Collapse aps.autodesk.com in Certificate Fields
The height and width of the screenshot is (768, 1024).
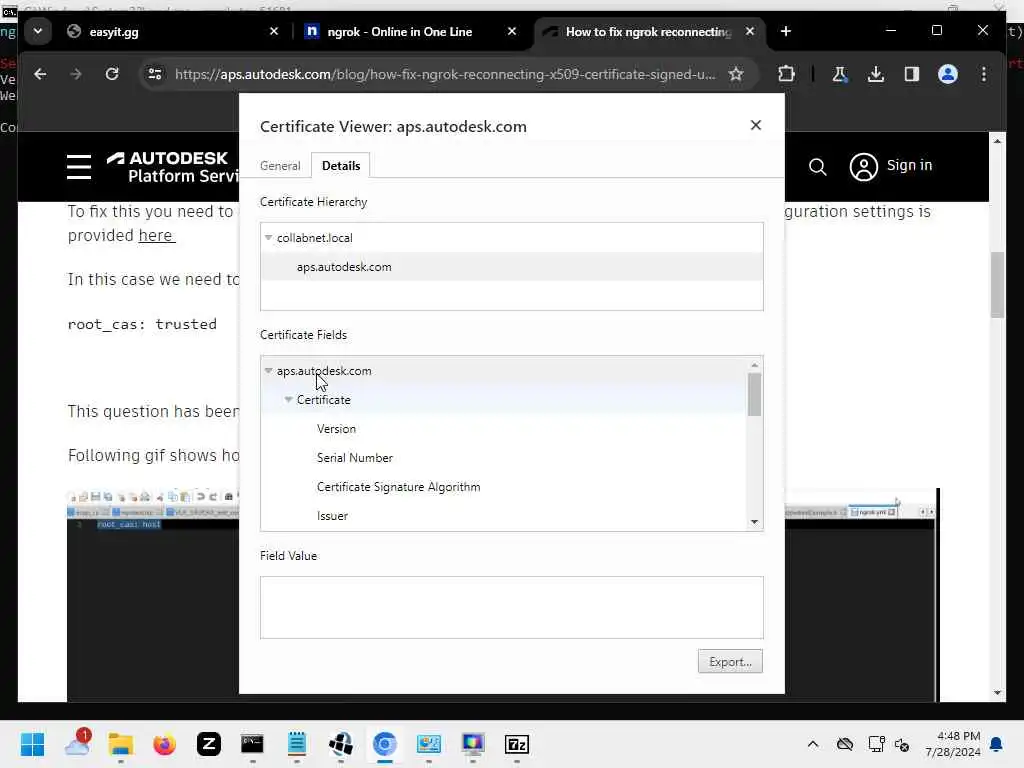click(268, 370)
